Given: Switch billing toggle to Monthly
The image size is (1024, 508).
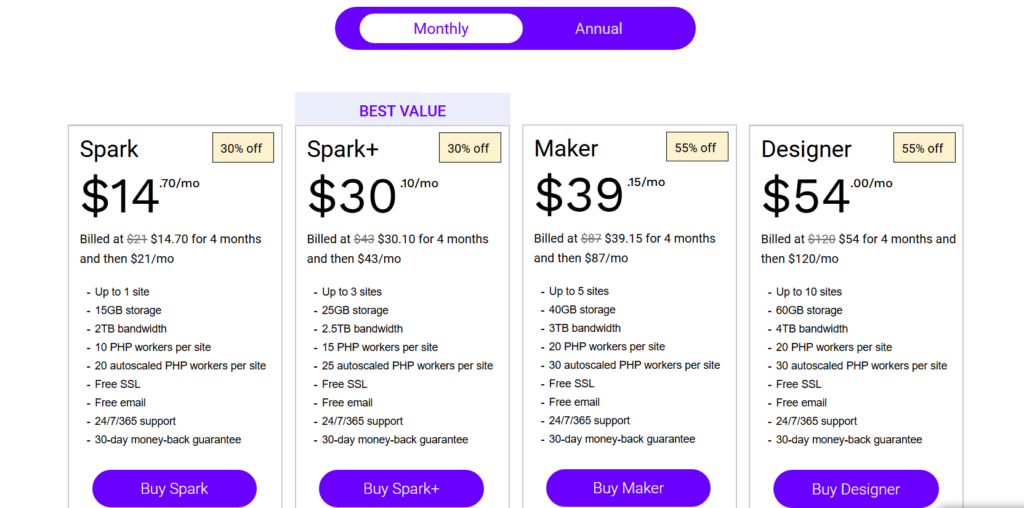Looking at the screenshot, I should click(x=440, y=29).
